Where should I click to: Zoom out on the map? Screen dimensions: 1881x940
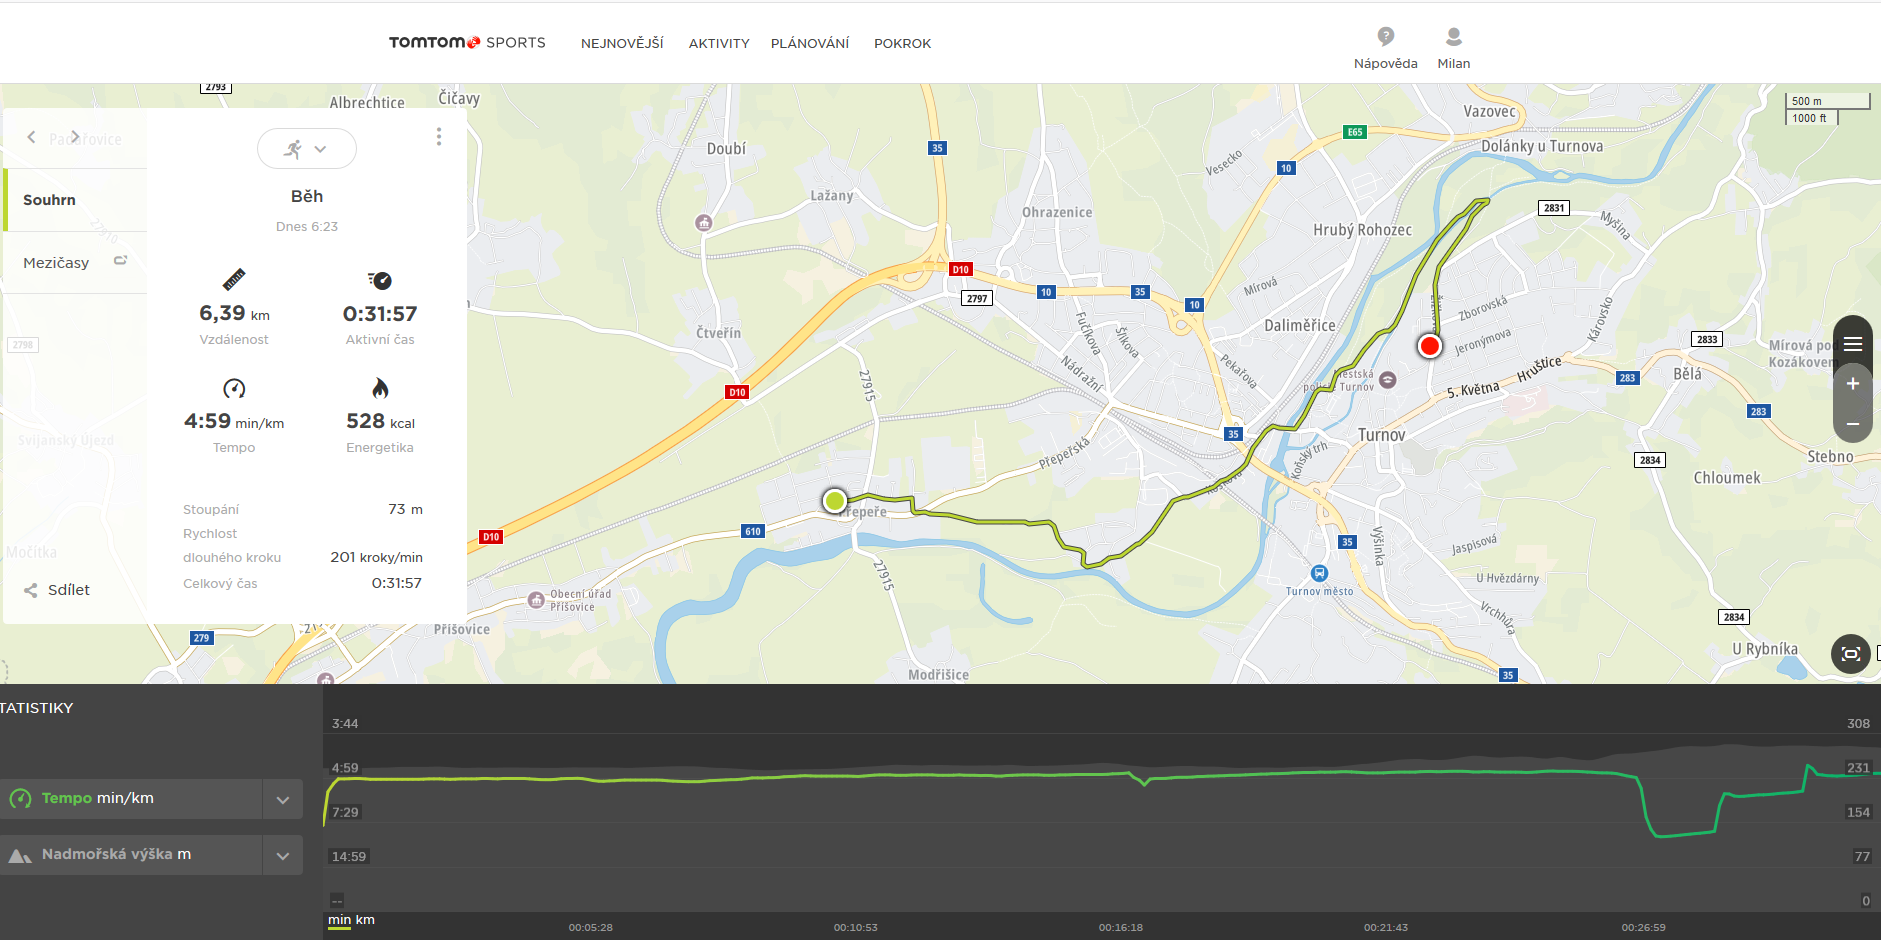pyautogui.click(x=1853, y=424)
